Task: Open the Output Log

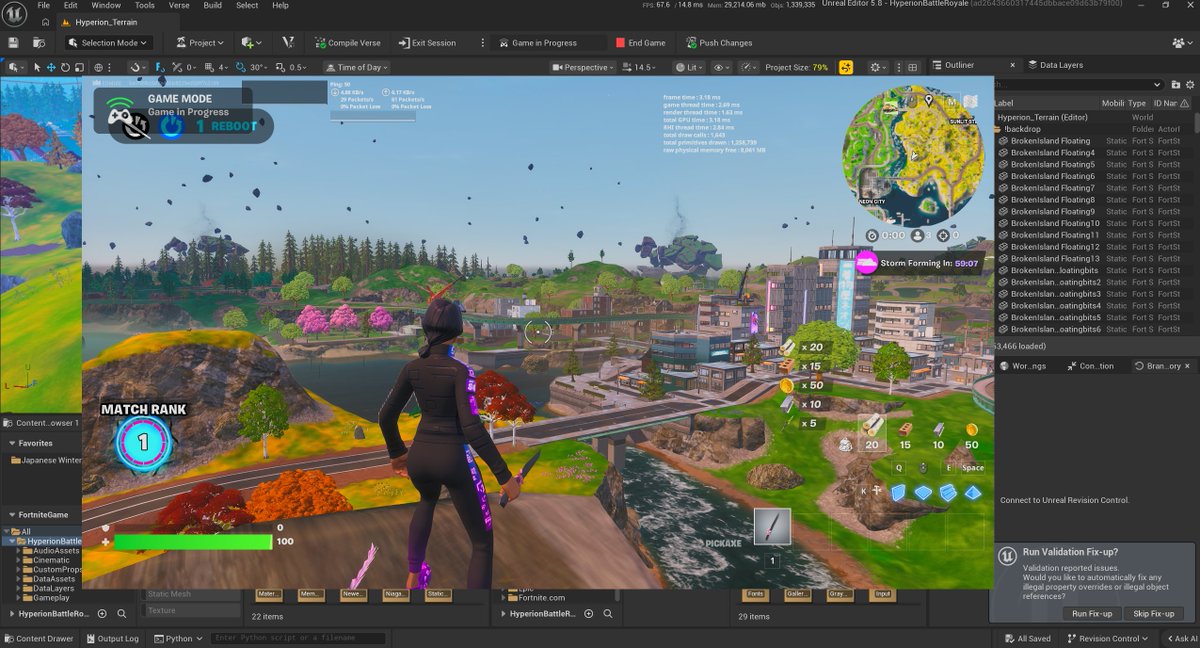Action: 112,638
